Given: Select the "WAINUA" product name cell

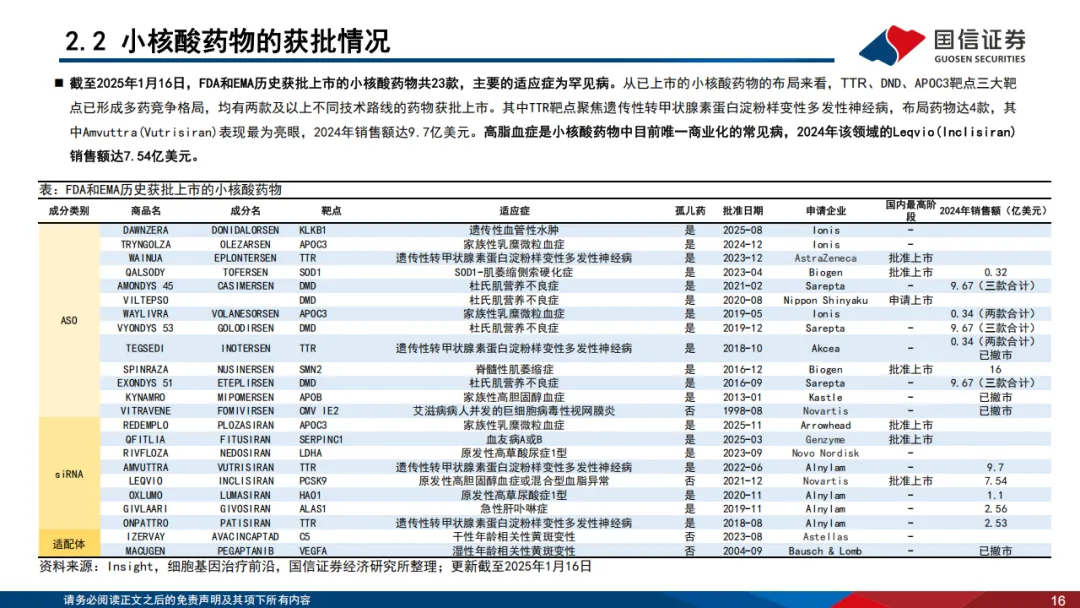Looking at the screenshot, I should (x=145, y=258).
